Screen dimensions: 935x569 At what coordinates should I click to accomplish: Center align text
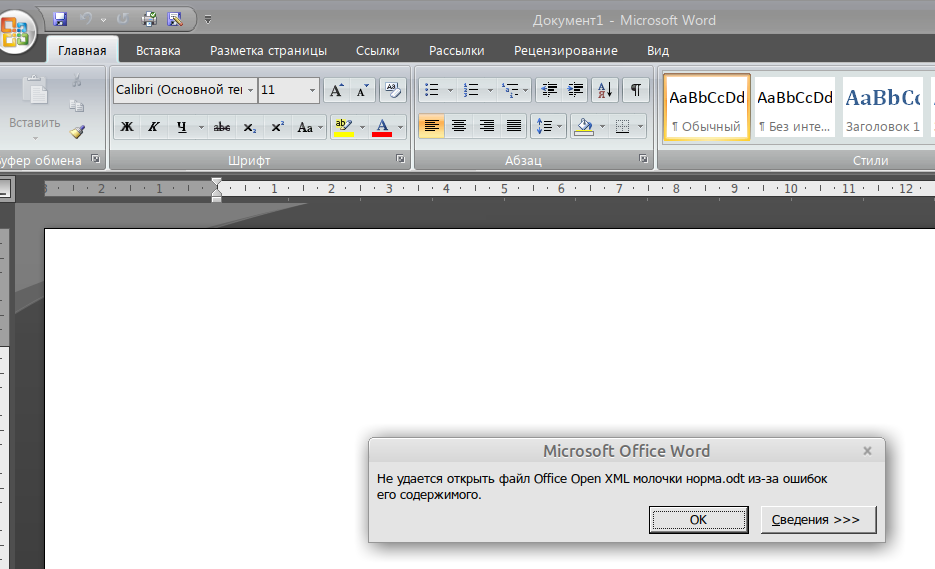(459, 126)
